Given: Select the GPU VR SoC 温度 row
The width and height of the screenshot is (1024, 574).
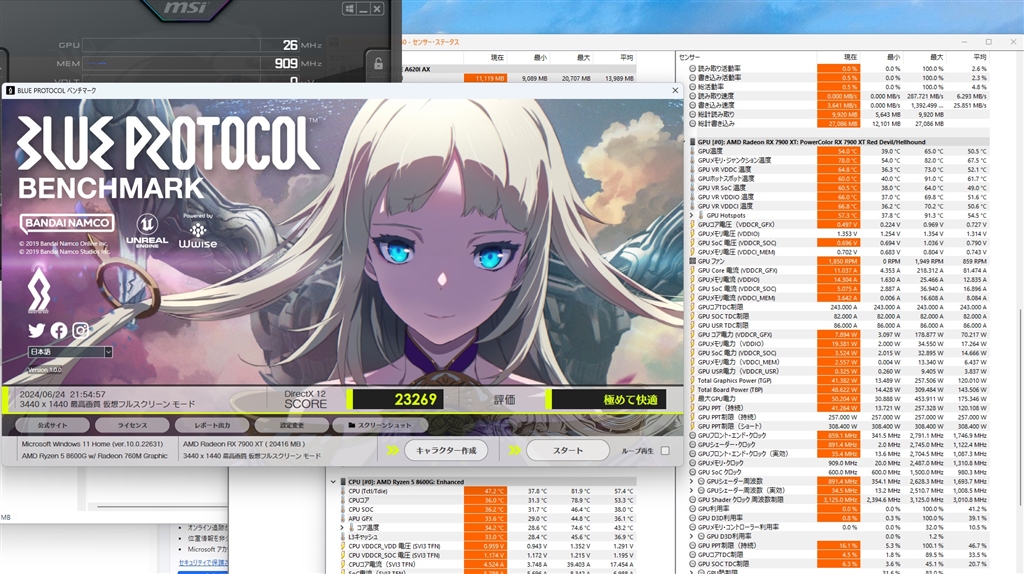Looking at the screenshot, I should pyautogui.click(x=839, y=187).
